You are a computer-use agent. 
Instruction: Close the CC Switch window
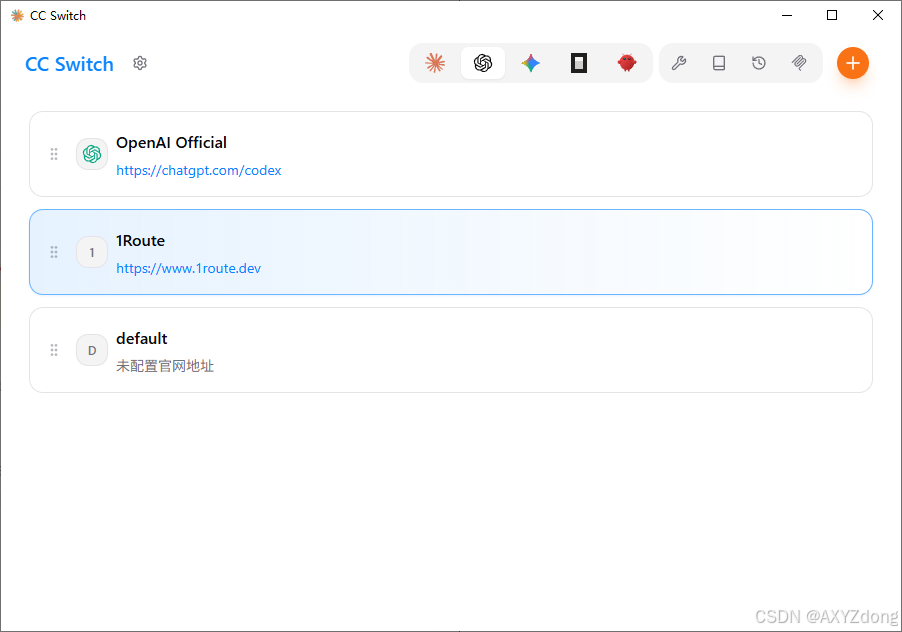(x=877, y=16)
